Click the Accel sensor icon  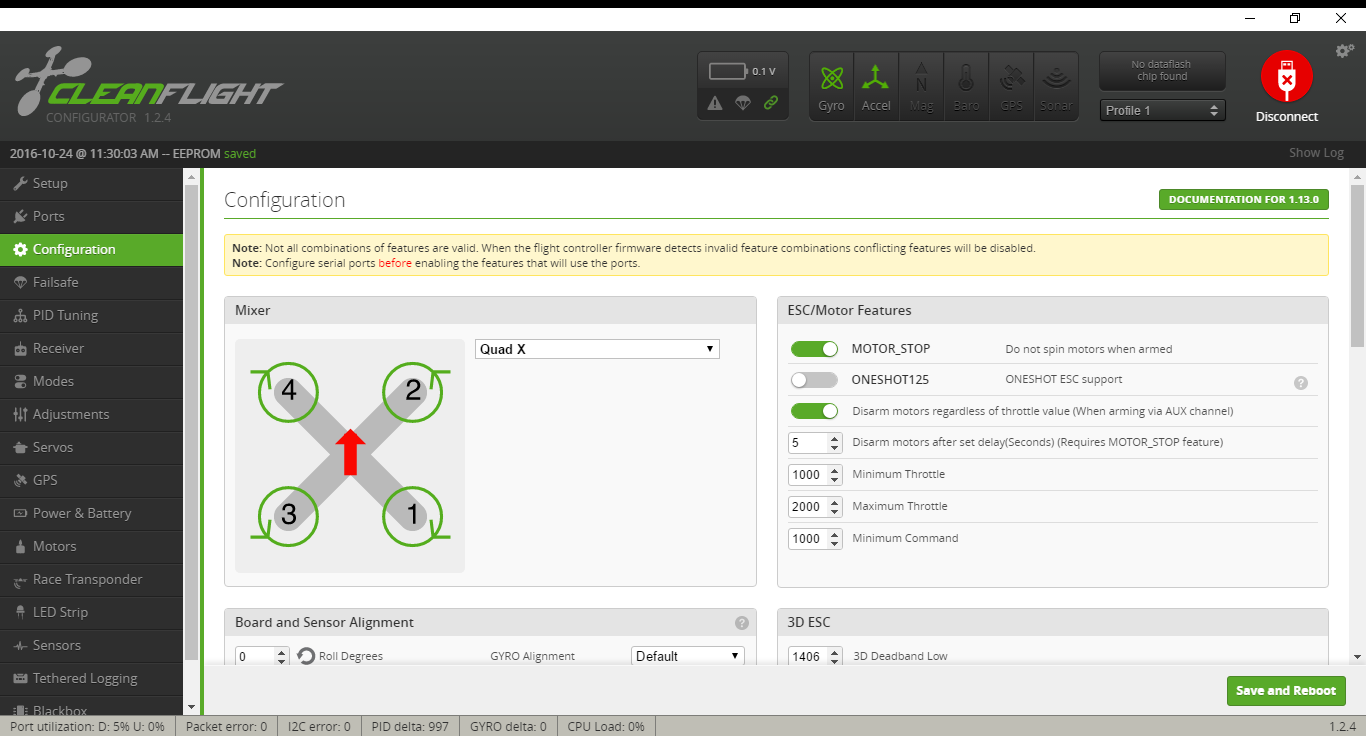tap(876, 86)
